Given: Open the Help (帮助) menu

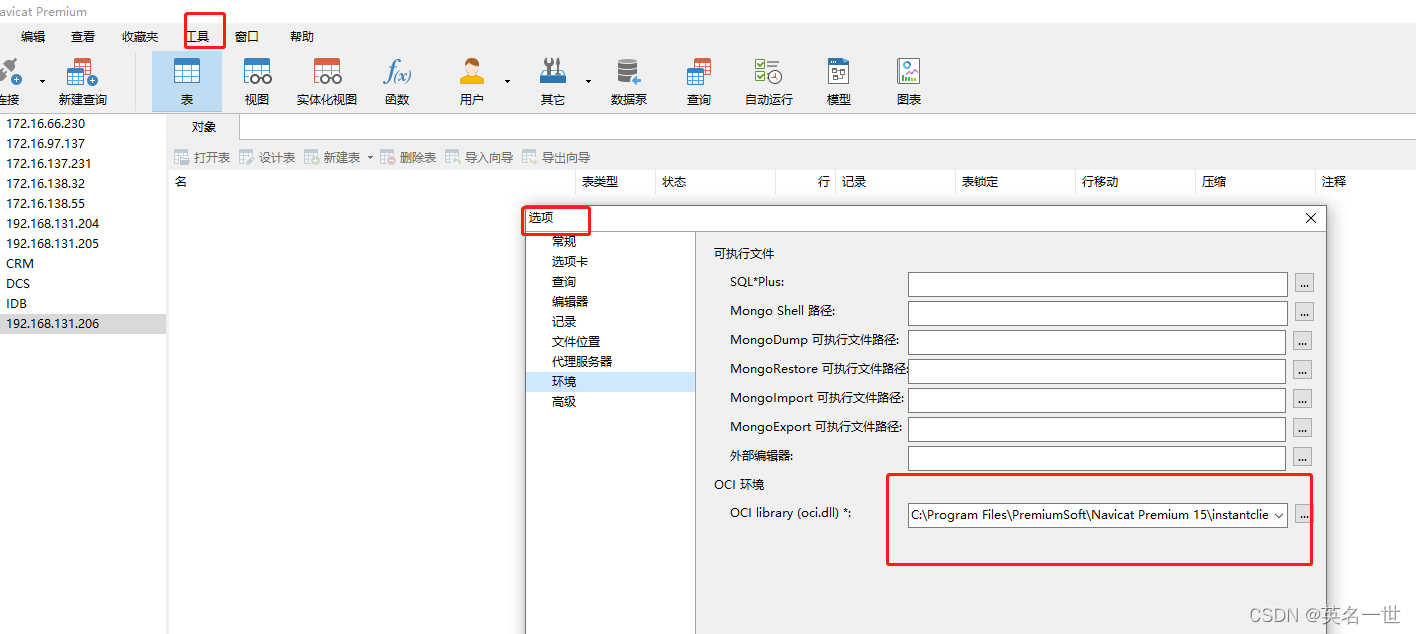Looking at the screenshot, I should (x=302, y=37).
